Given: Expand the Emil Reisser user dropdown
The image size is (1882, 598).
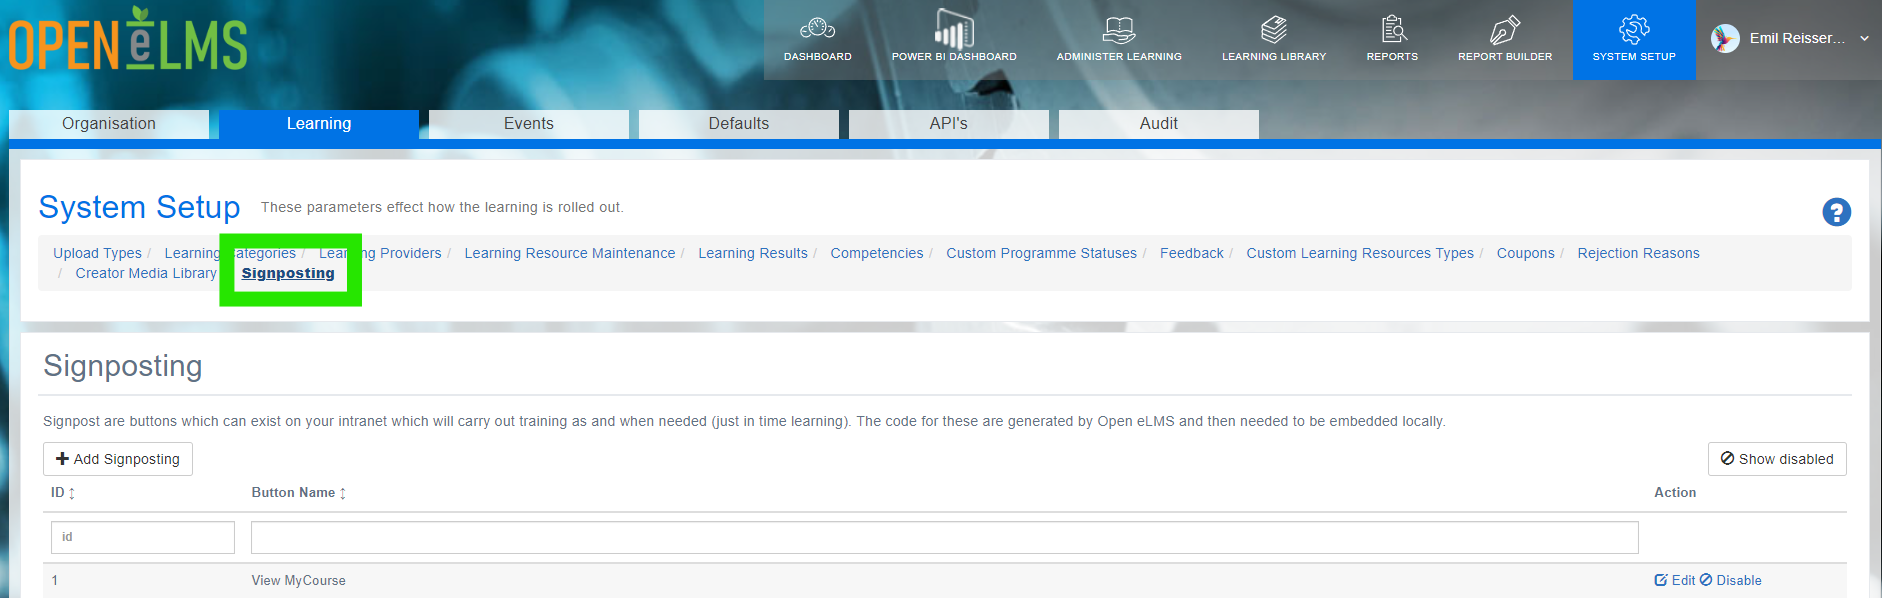Looking at the screenshot, I should click(x=1864, y=39).
